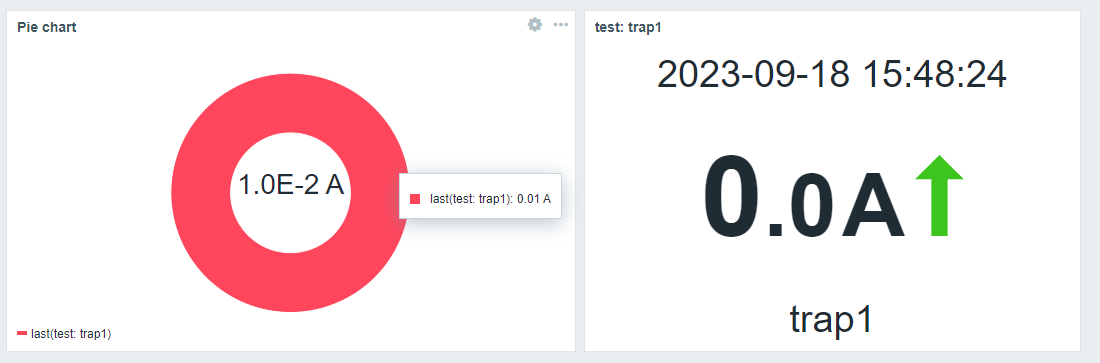Click the red square in the tooltip
This screenshot has width=1100, height=363.
click(x=415, y=199)
